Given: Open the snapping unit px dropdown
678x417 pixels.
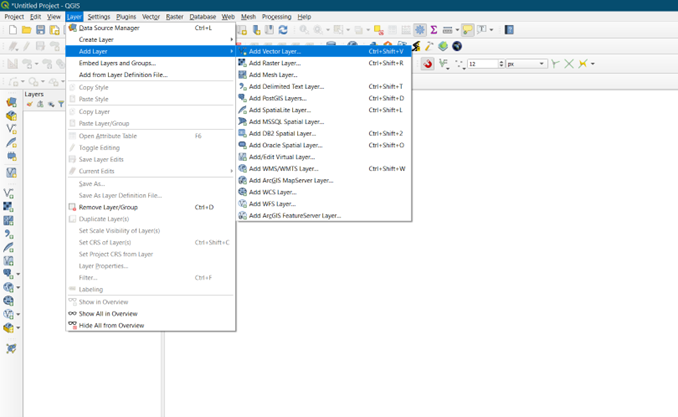Looking at the screenshot, I should pyautogui.click(x=527, y=64).
